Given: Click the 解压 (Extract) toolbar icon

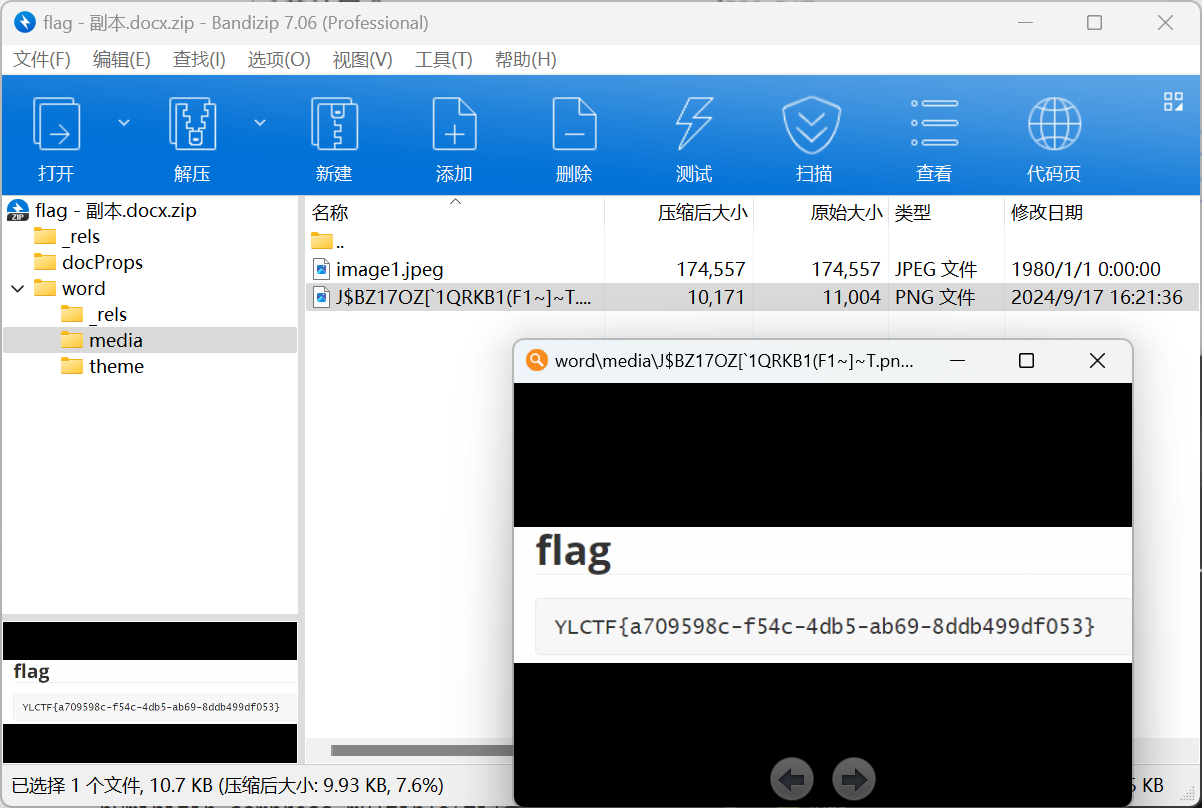Looking at the screenshot, I should 192,123.
